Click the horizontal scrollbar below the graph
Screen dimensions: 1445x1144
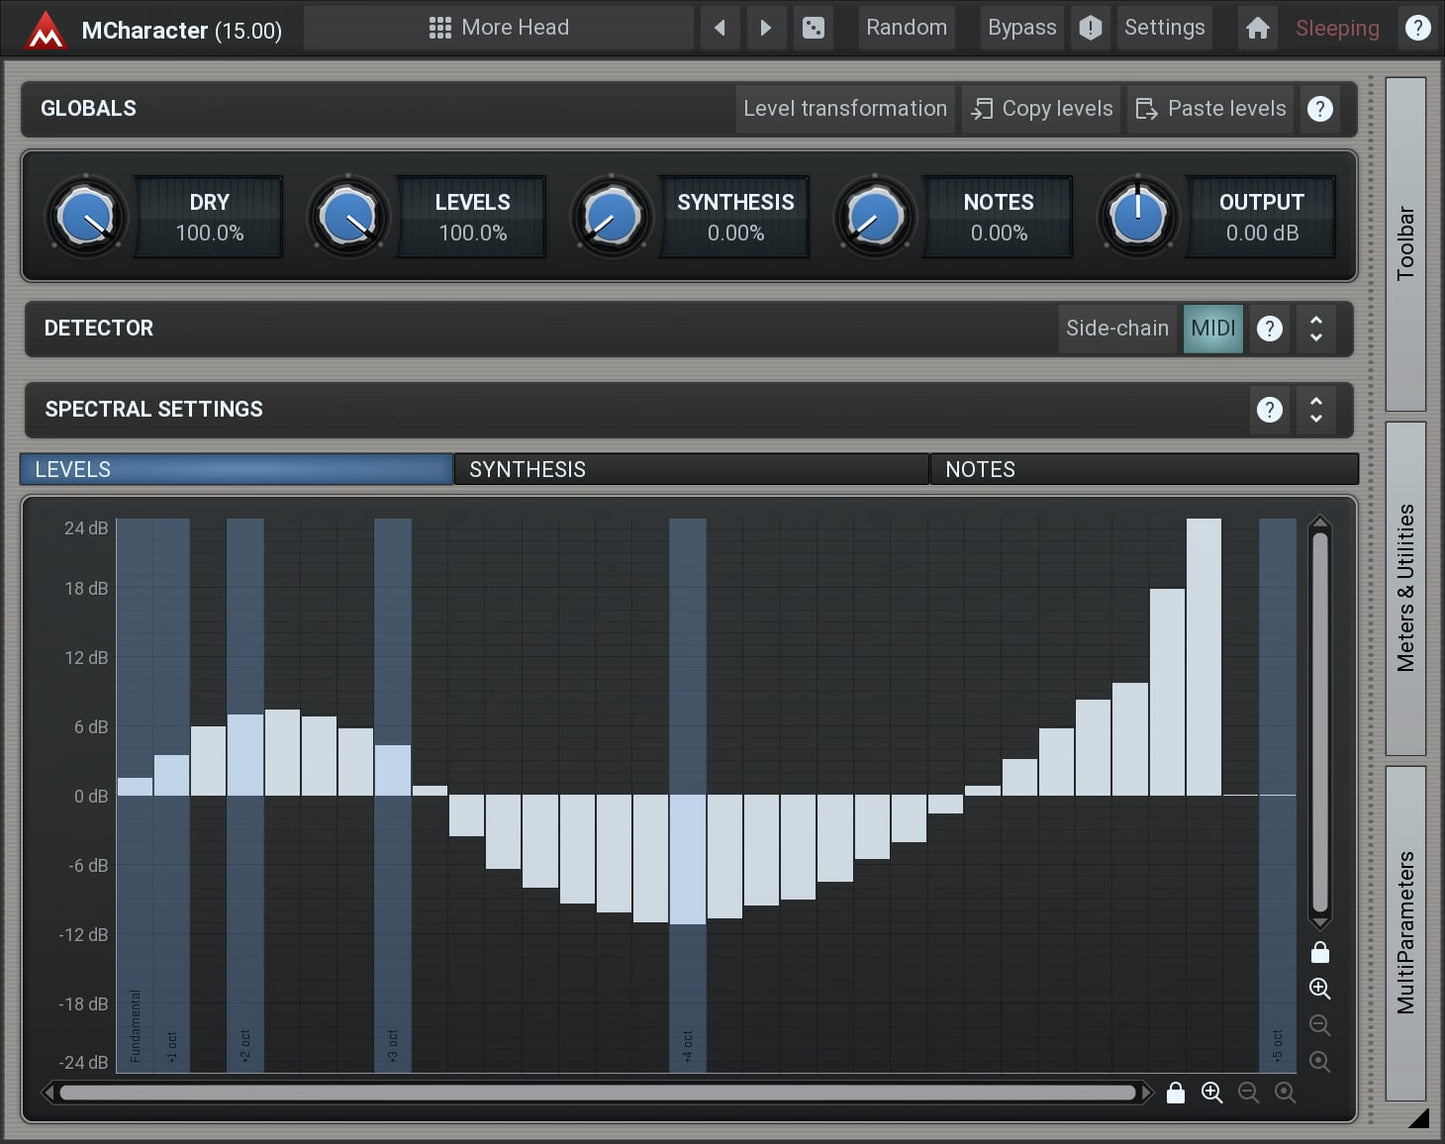pyautogui.click(x=597, y=1093)
